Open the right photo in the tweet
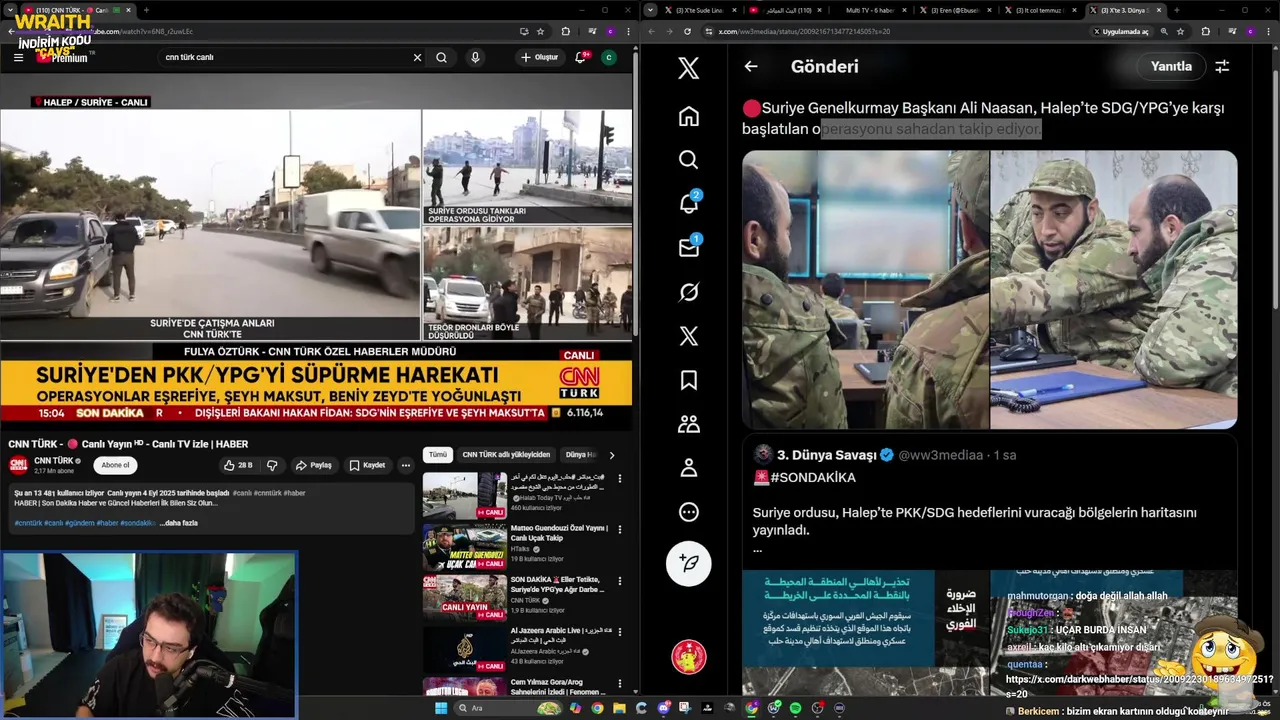This screenshot has width=1280, height=720. tap(1114, 290)
